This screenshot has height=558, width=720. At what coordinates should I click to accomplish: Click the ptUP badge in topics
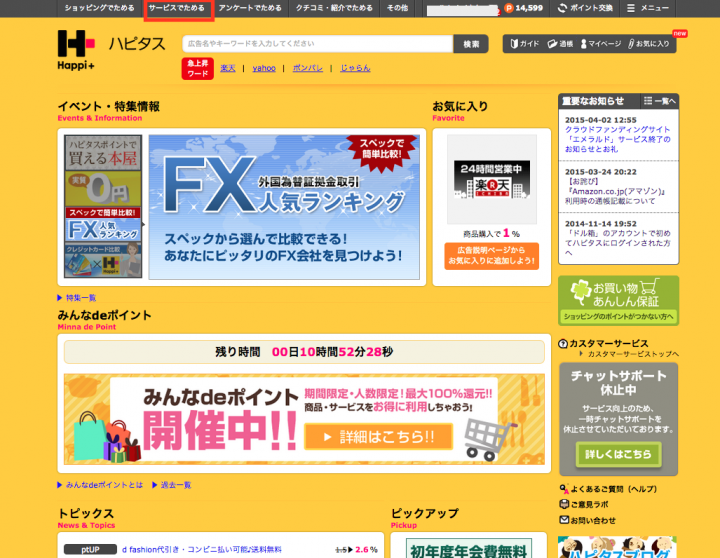tap(90, 549)
